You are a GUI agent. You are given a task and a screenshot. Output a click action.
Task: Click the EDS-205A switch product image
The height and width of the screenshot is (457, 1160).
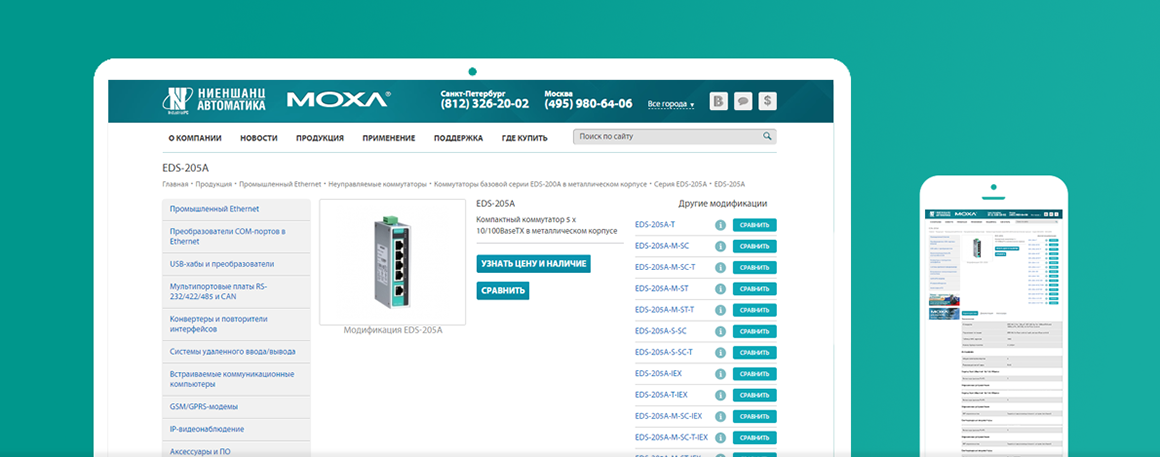[x=392, y=262]
